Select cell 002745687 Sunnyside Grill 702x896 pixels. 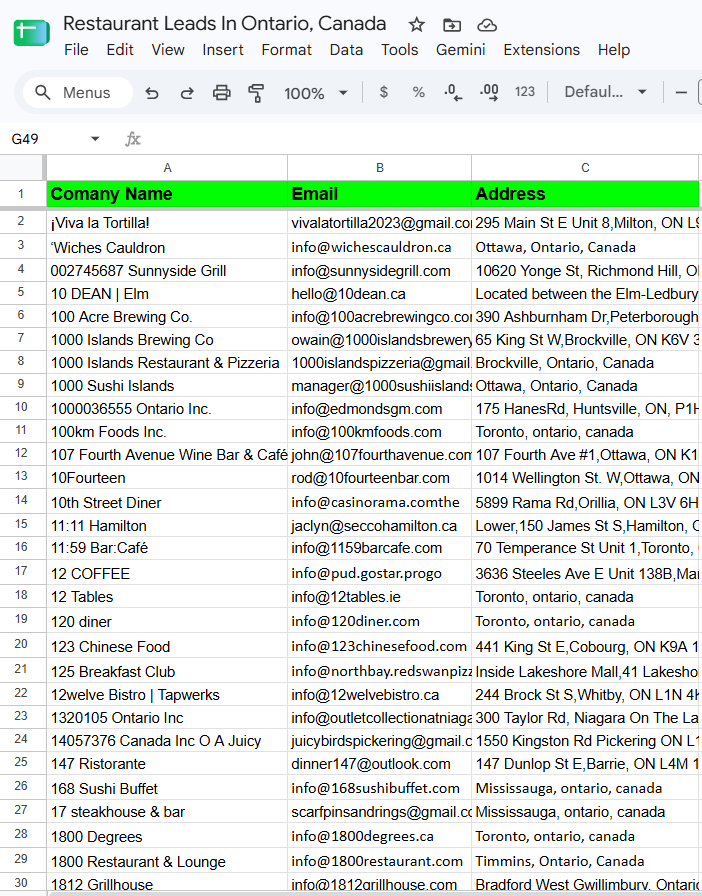coord(167,270)
